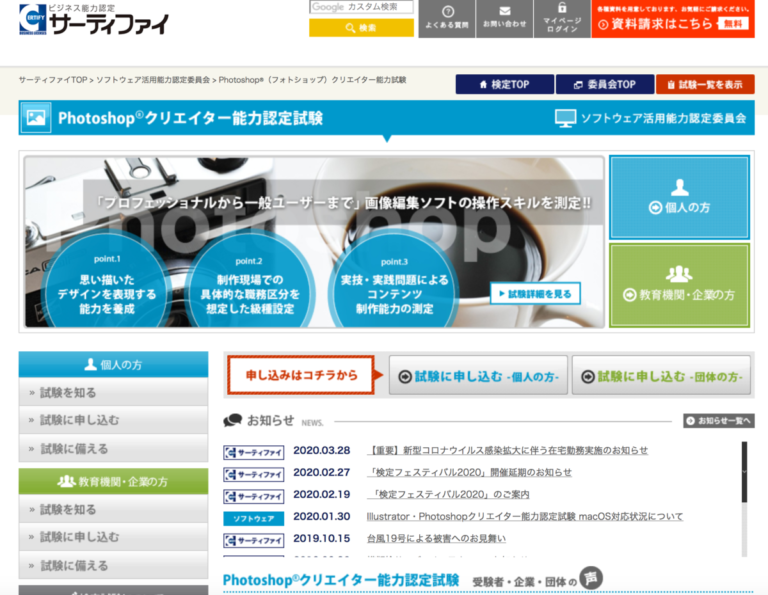Click the Photoshopクリエイター能力認定試験 heading at bottom
This screenshot has width=768, height=595.
(x=341, y=580)
